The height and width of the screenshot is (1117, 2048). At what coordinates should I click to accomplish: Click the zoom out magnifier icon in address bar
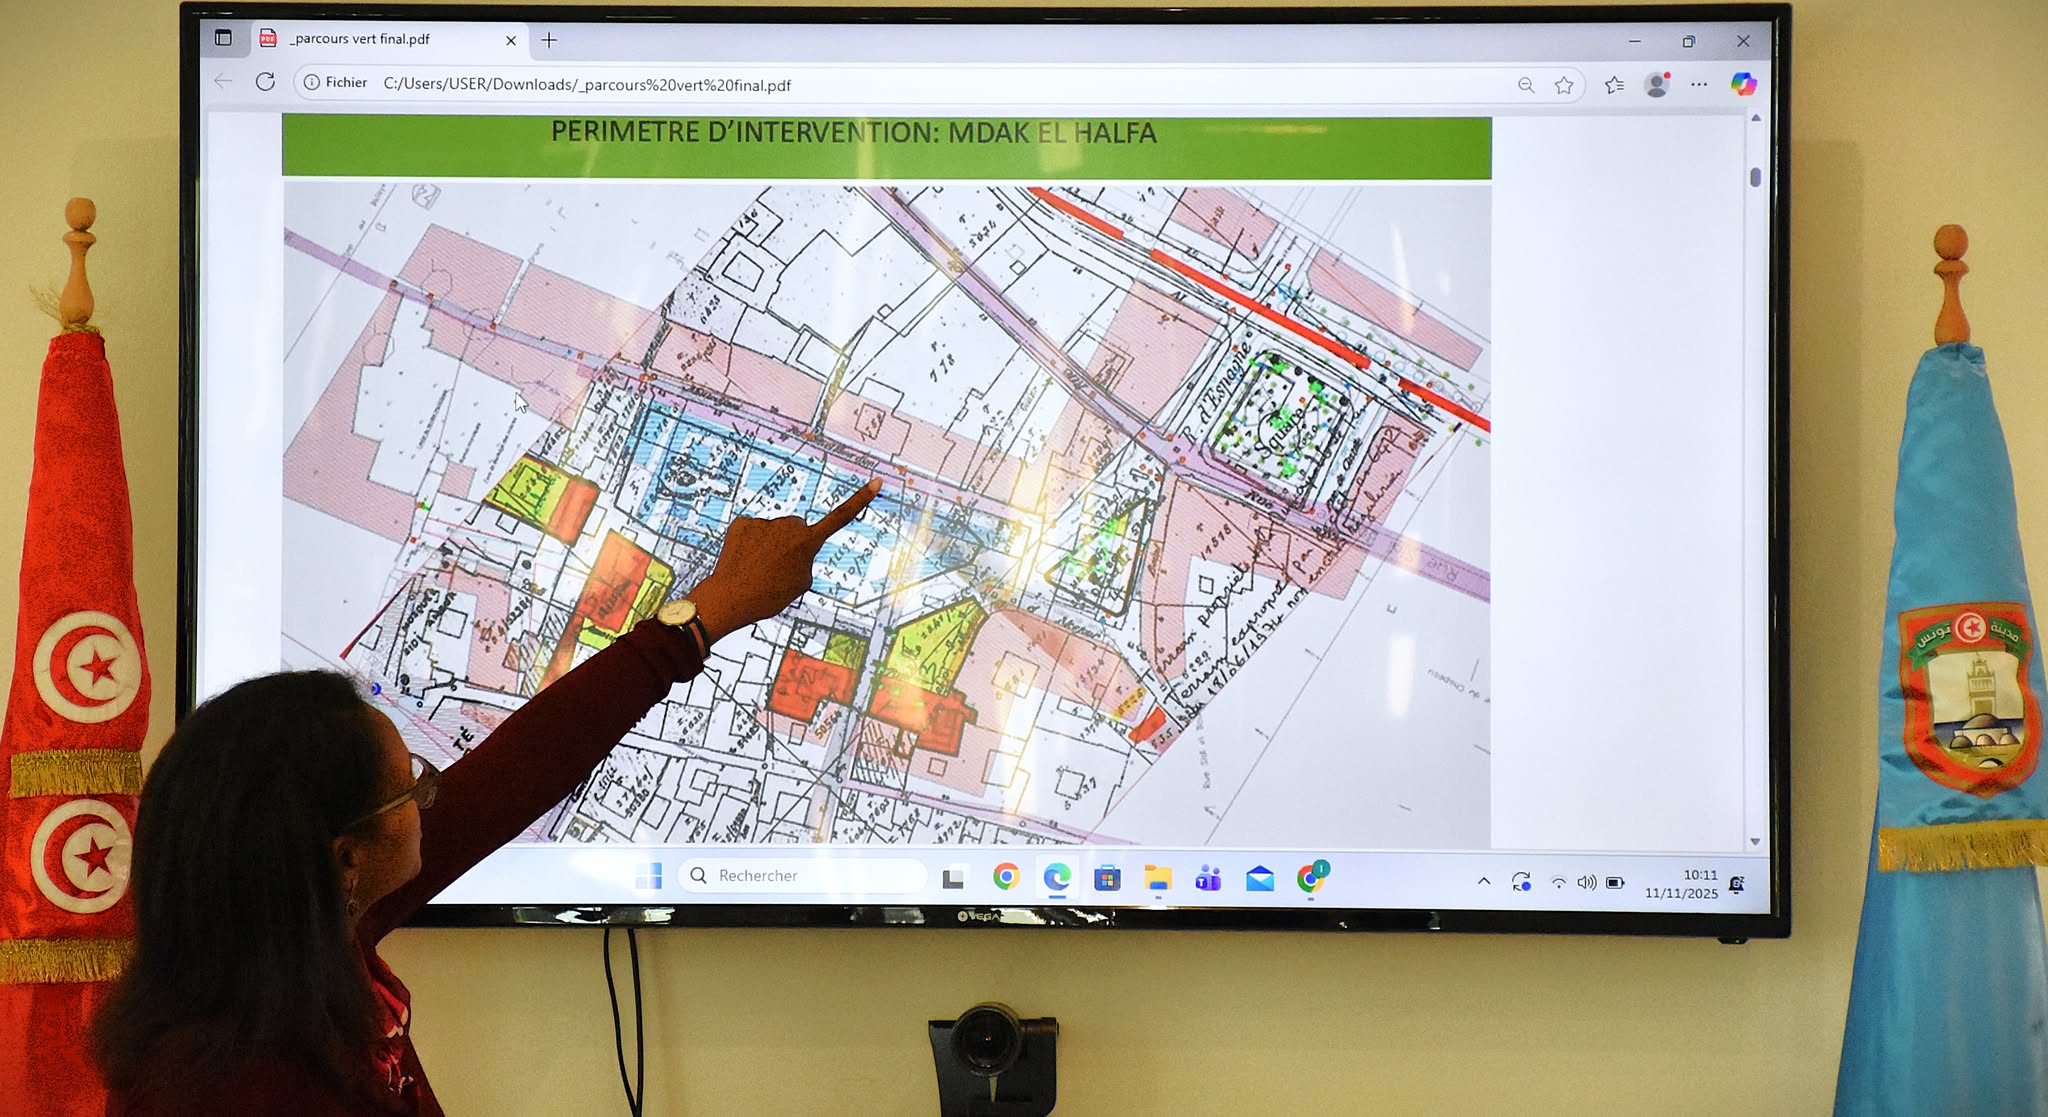click(1526, 85)
